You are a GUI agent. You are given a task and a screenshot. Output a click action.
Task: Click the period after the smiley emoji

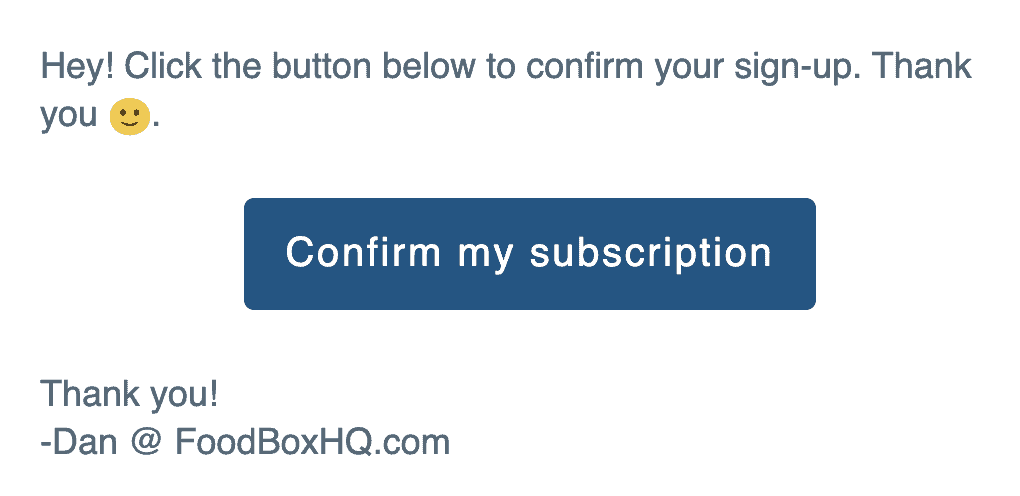tap(156, 126)
